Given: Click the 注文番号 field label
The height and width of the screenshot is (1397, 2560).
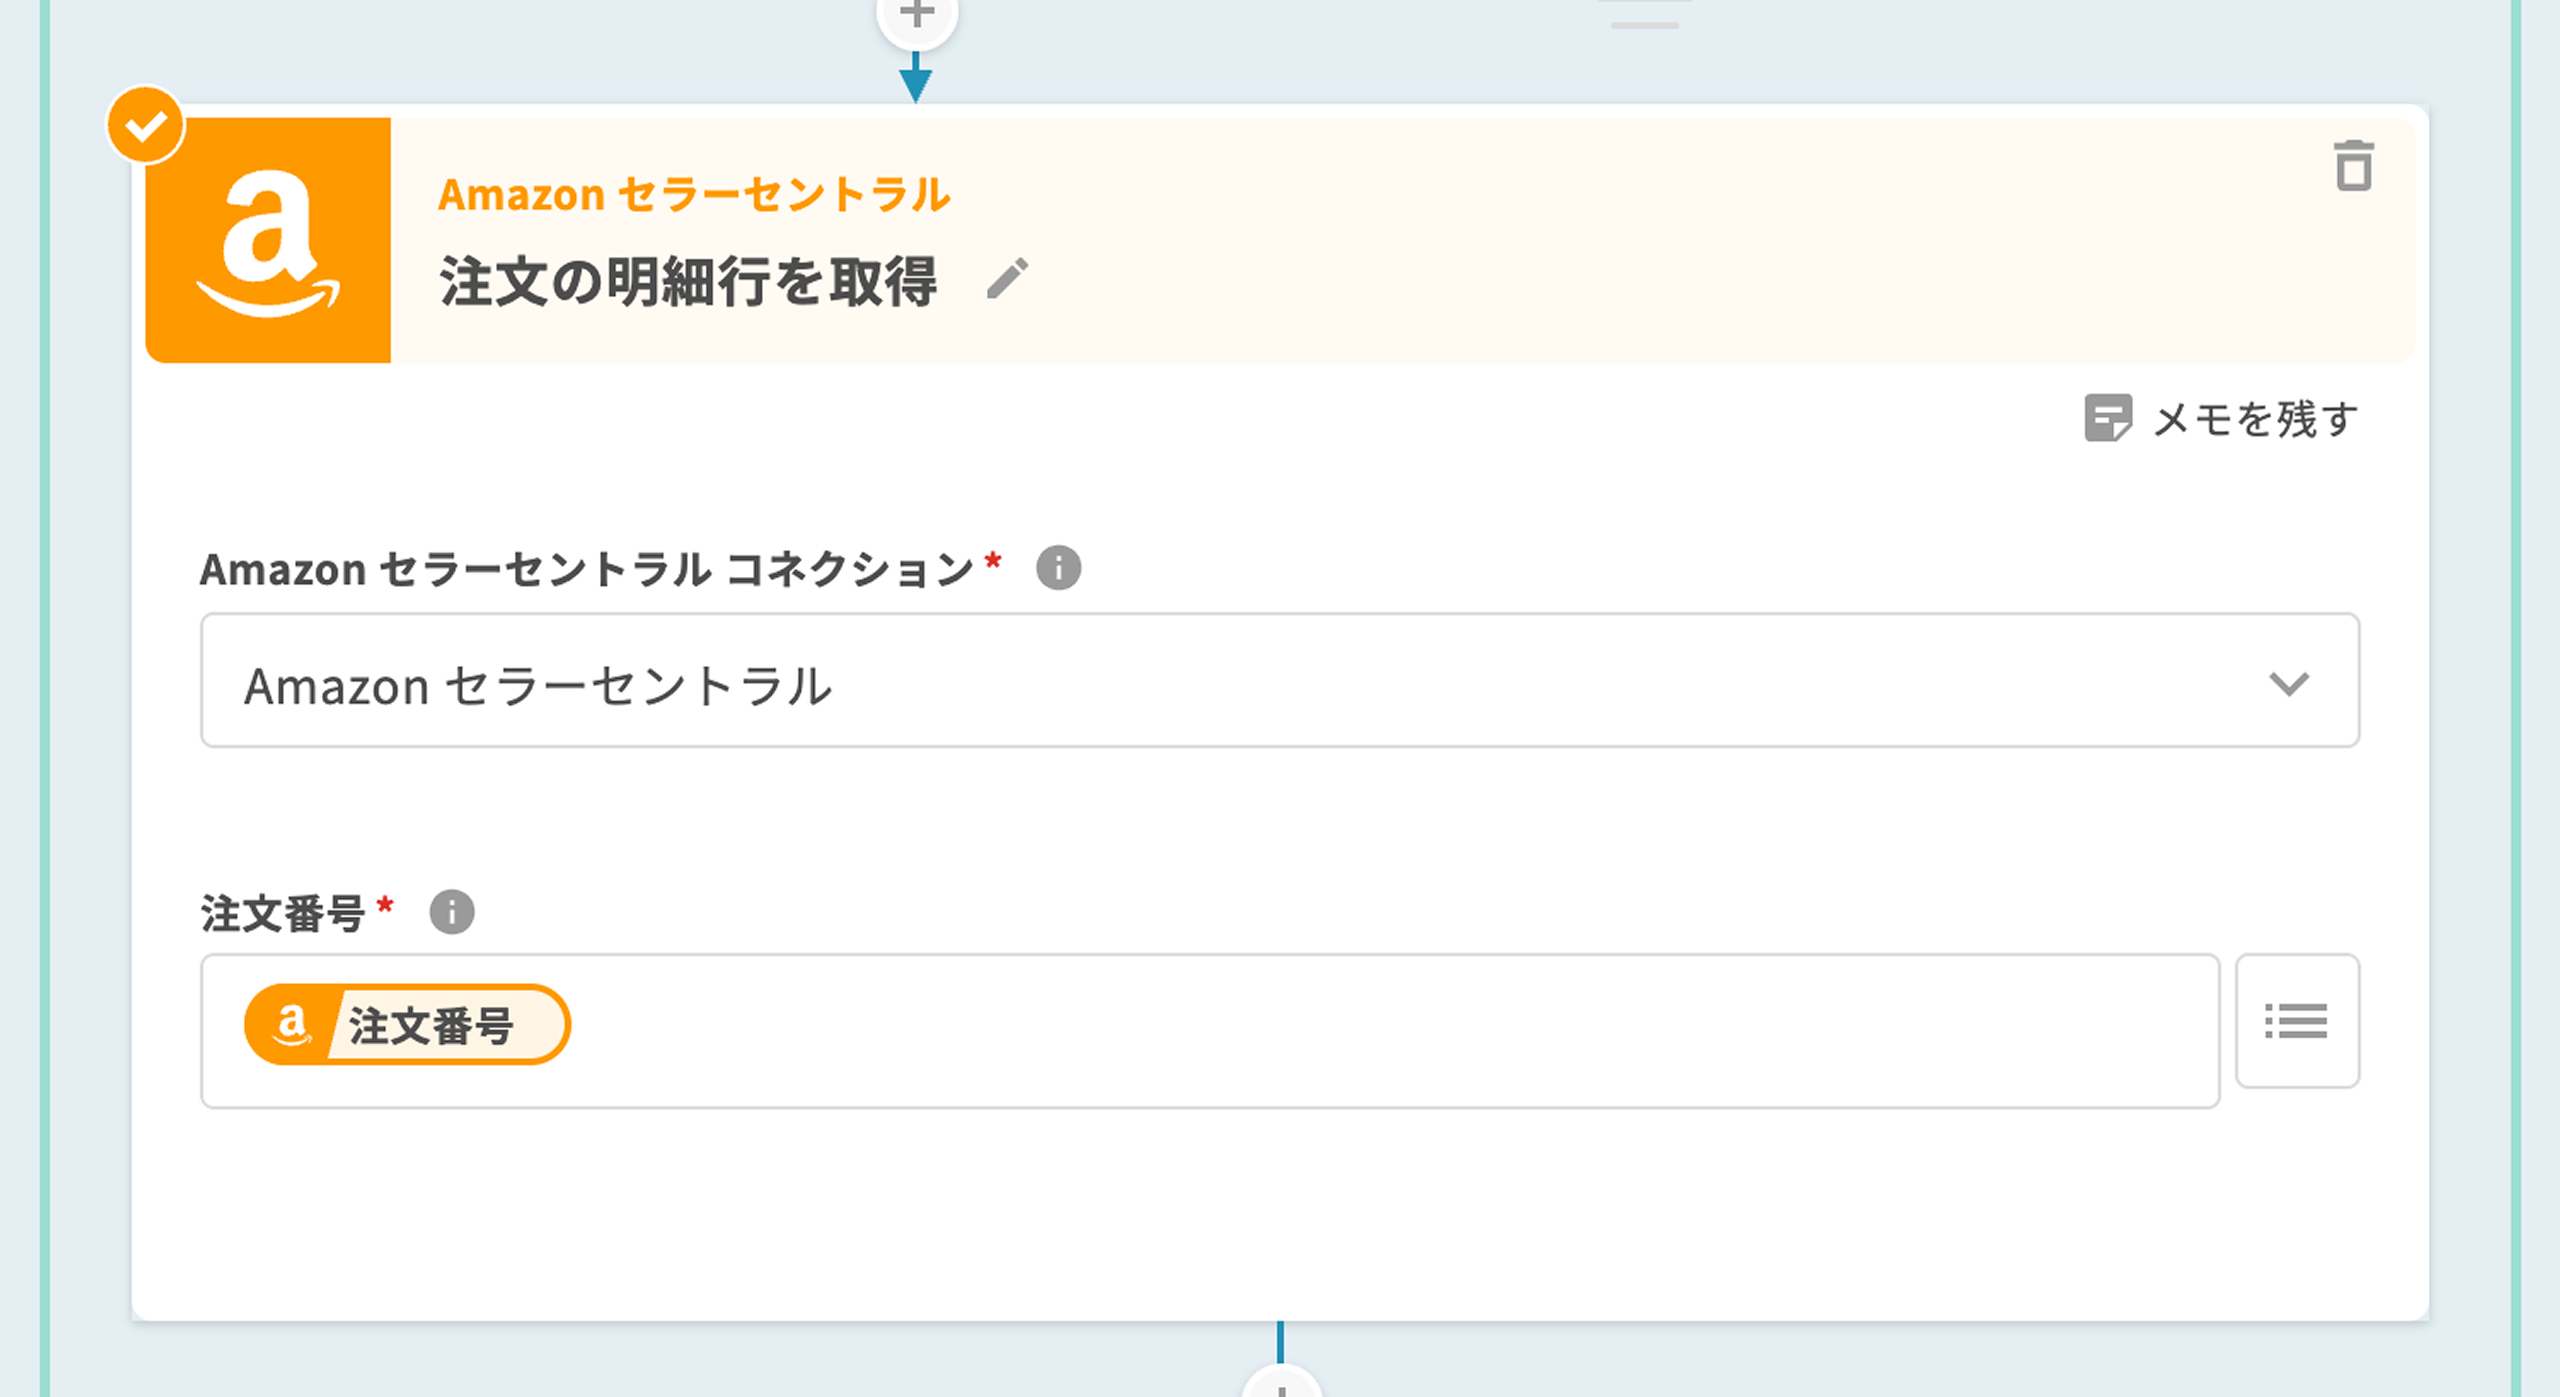Looking at the screenshot, I should pyautogui.click(x=283, y=914).
